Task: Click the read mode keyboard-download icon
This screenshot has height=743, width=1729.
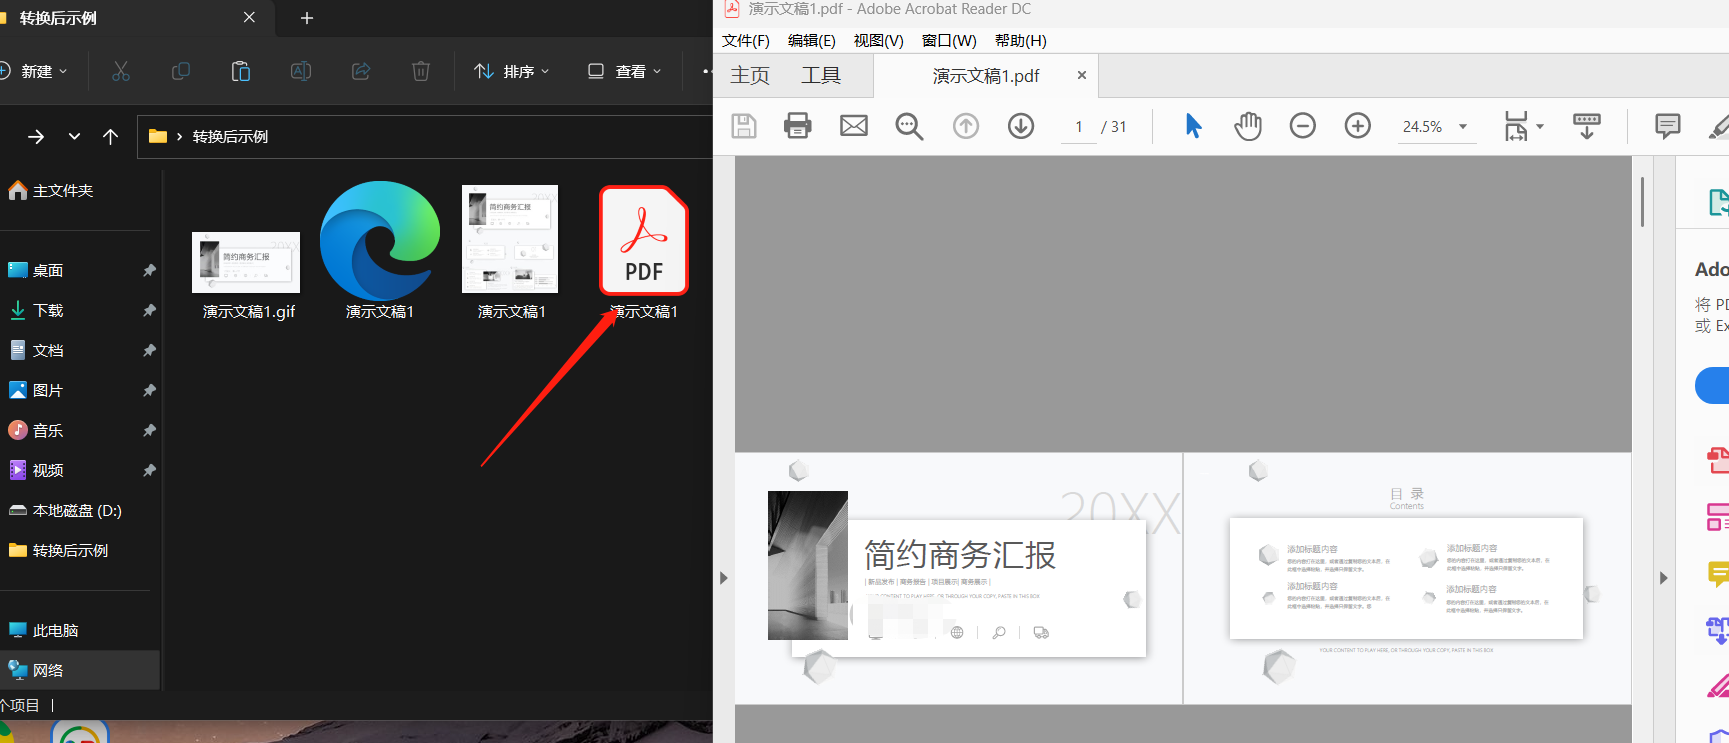Action: [1587, 126]
